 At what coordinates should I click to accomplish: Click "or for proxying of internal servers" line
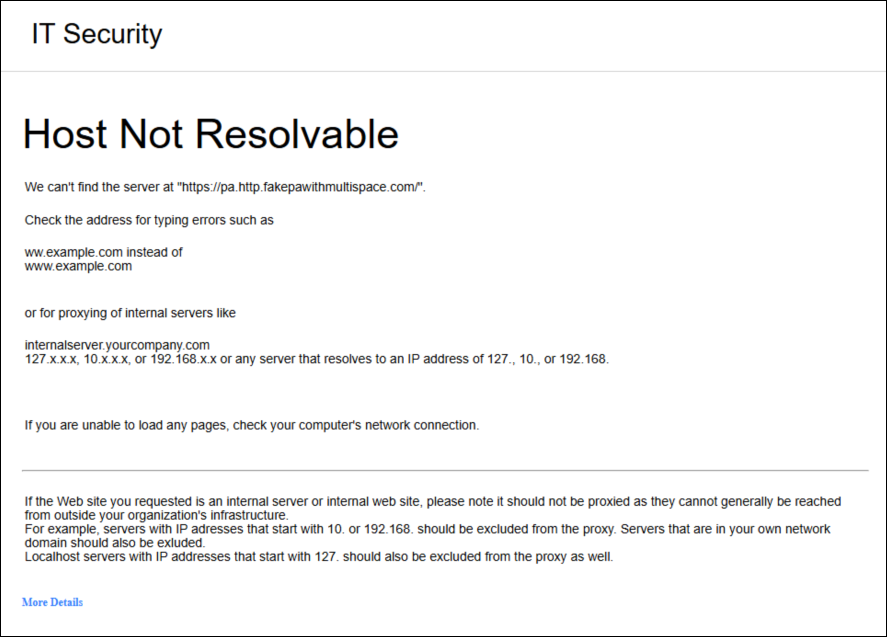coord(130,313)
